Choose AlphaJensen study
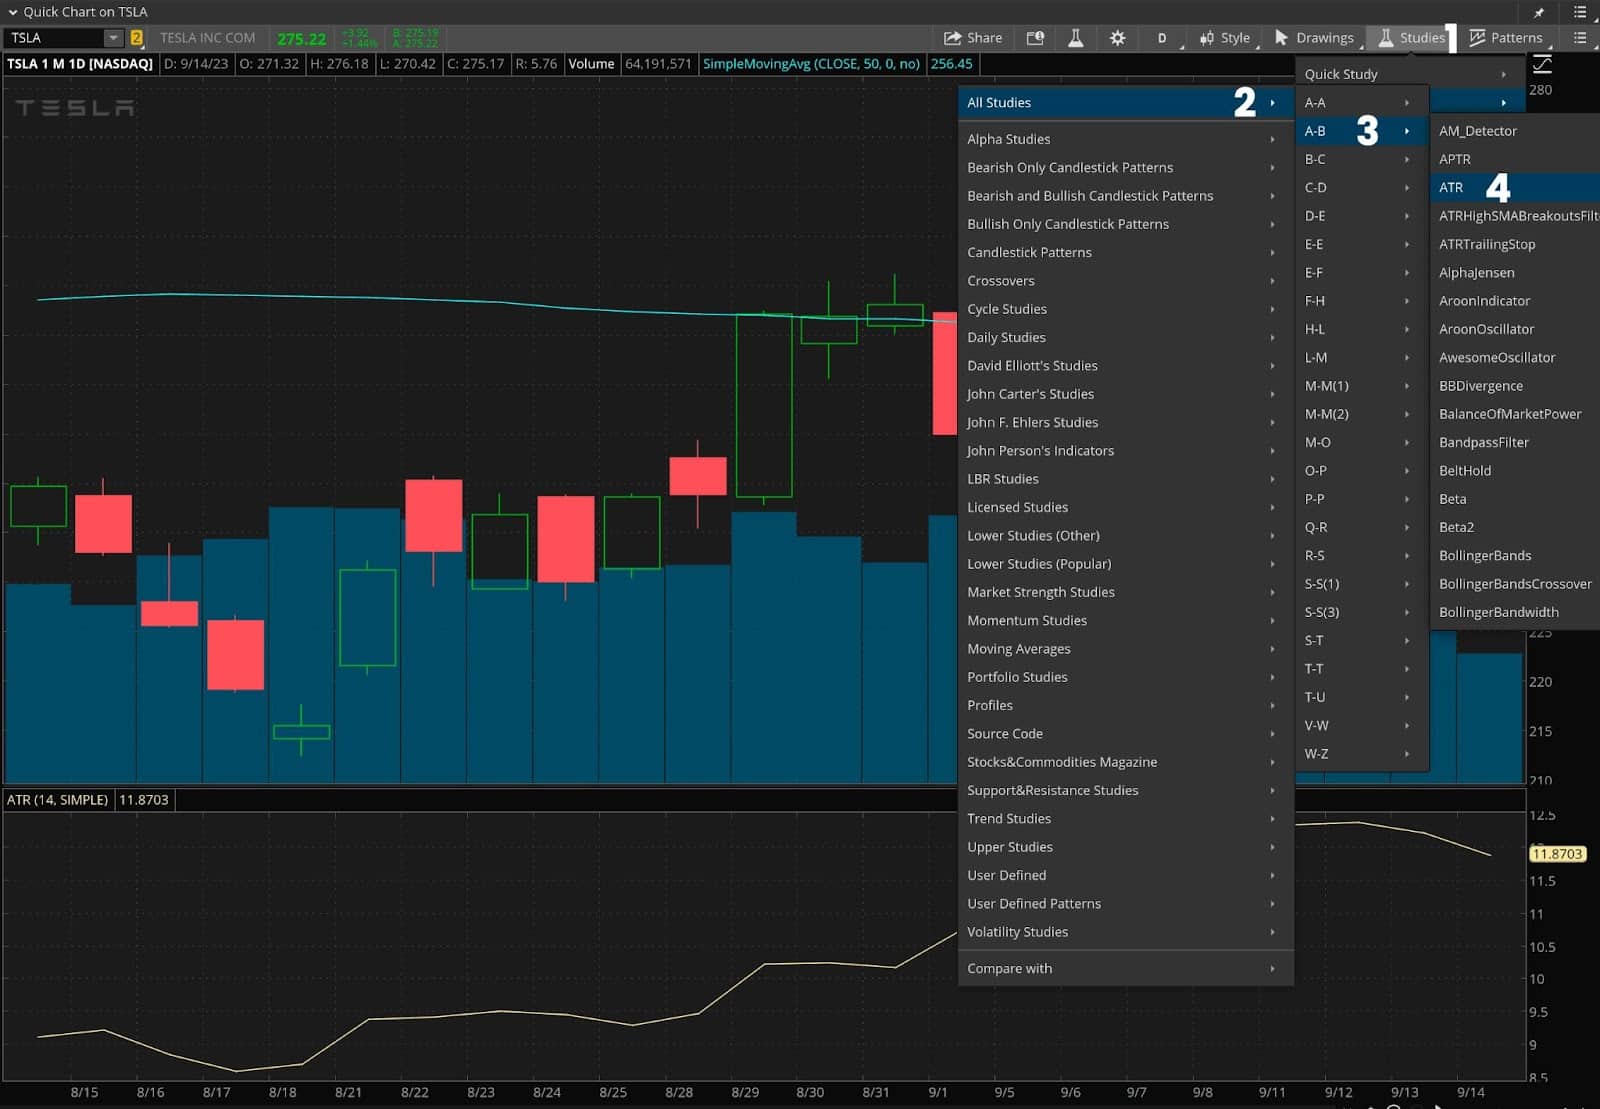The height and width of the screenshot is (1109, 1600). coord(1516,272)
